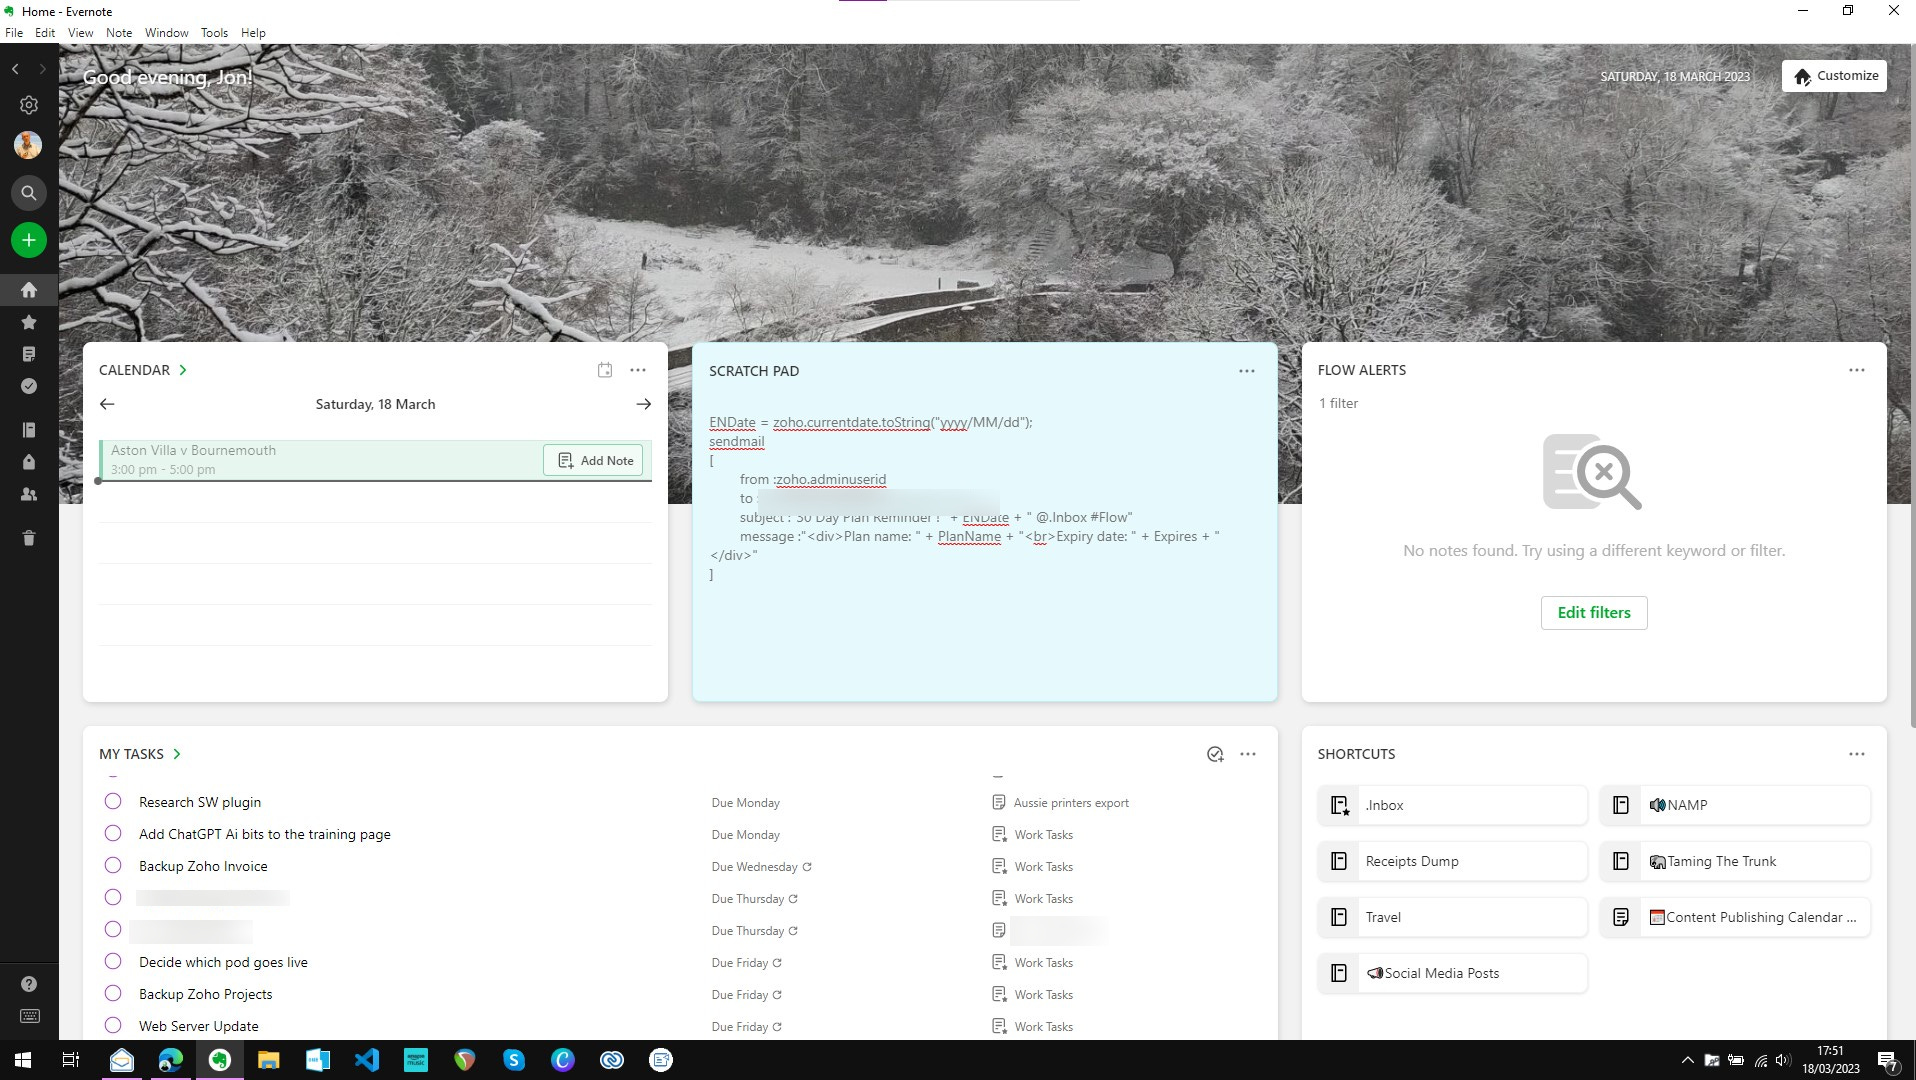Open the Windows notification center
This screenshot has width=1916, height=1080.
coord(1887,1061)
